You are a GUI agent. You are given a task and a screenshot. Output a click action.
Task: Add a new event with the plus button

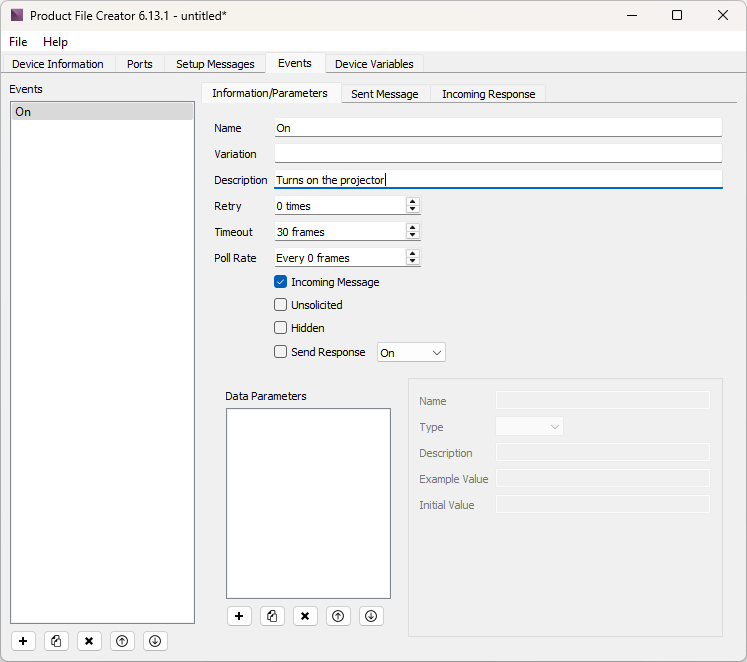(x=24, y=641)
